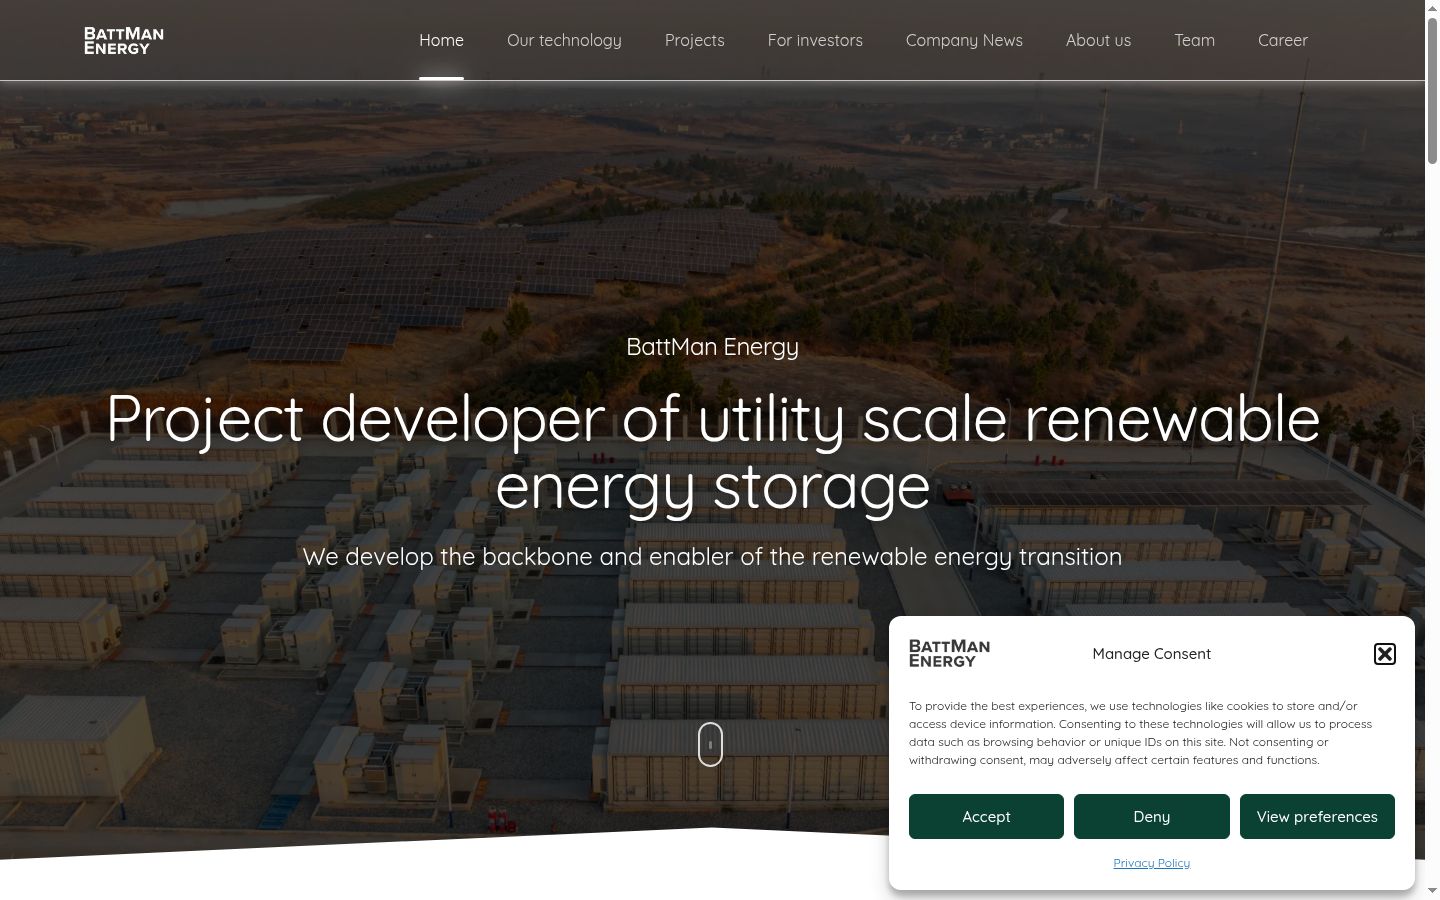Close the Manage Consent dialog

[1385, 654]
